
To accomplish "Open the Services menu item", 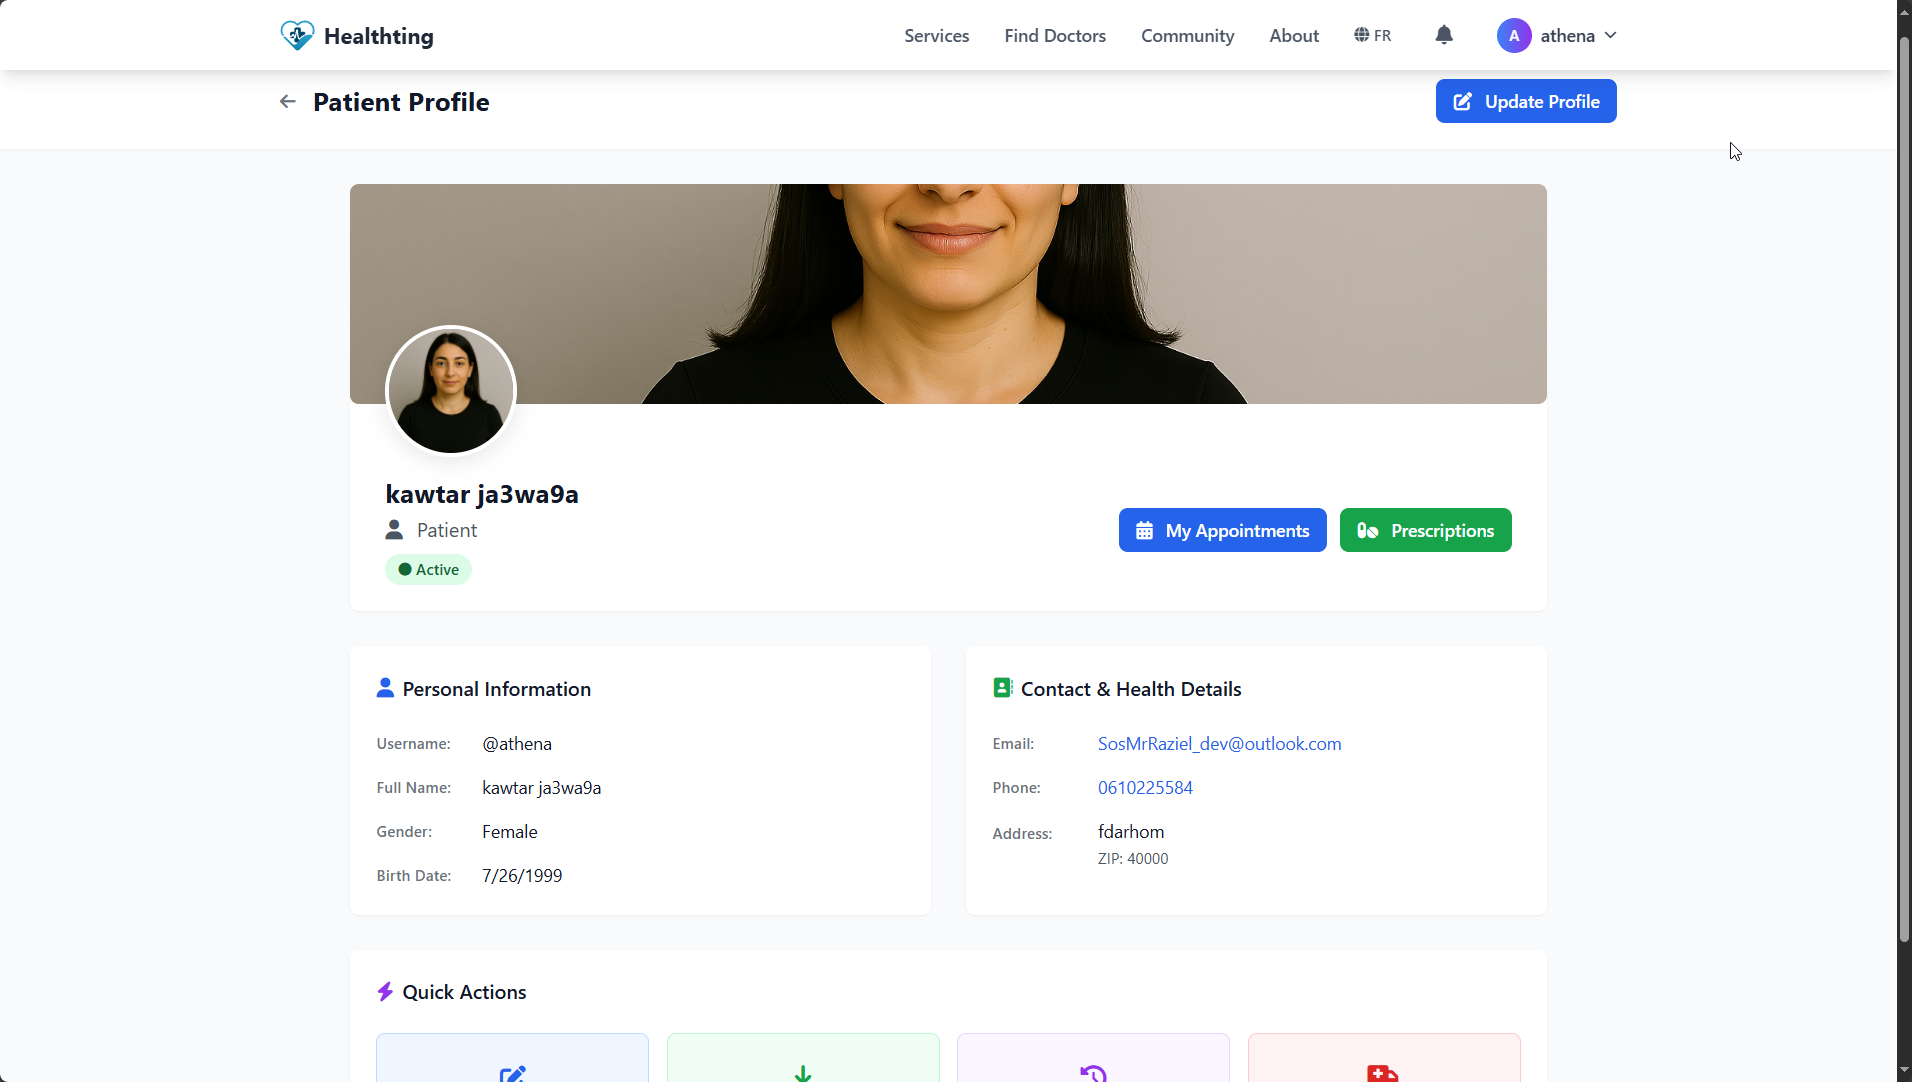I will tap(936, 36).
